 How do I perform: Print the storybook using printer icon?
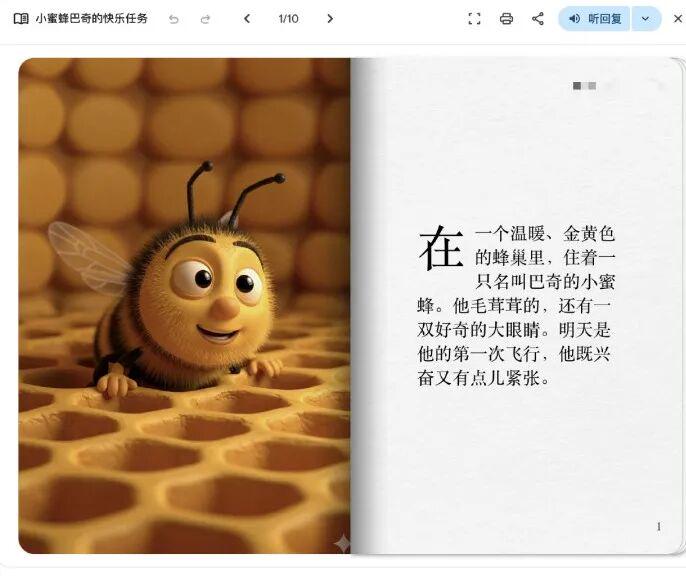(506, 19)
